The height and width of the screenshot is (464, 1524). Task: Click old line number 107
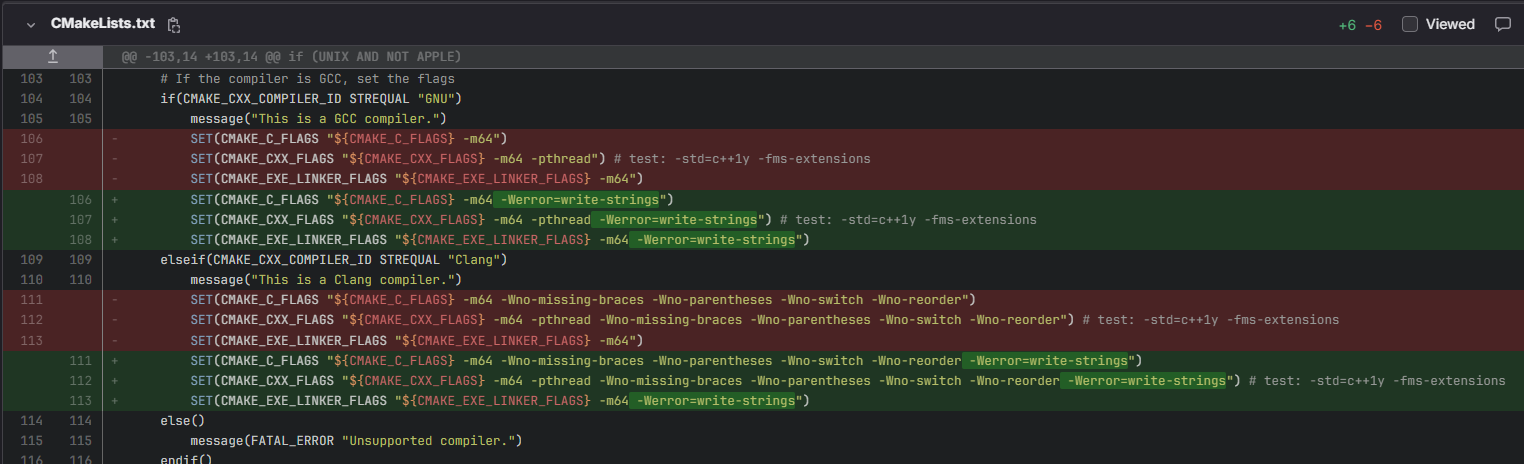[x=31, y=159]
